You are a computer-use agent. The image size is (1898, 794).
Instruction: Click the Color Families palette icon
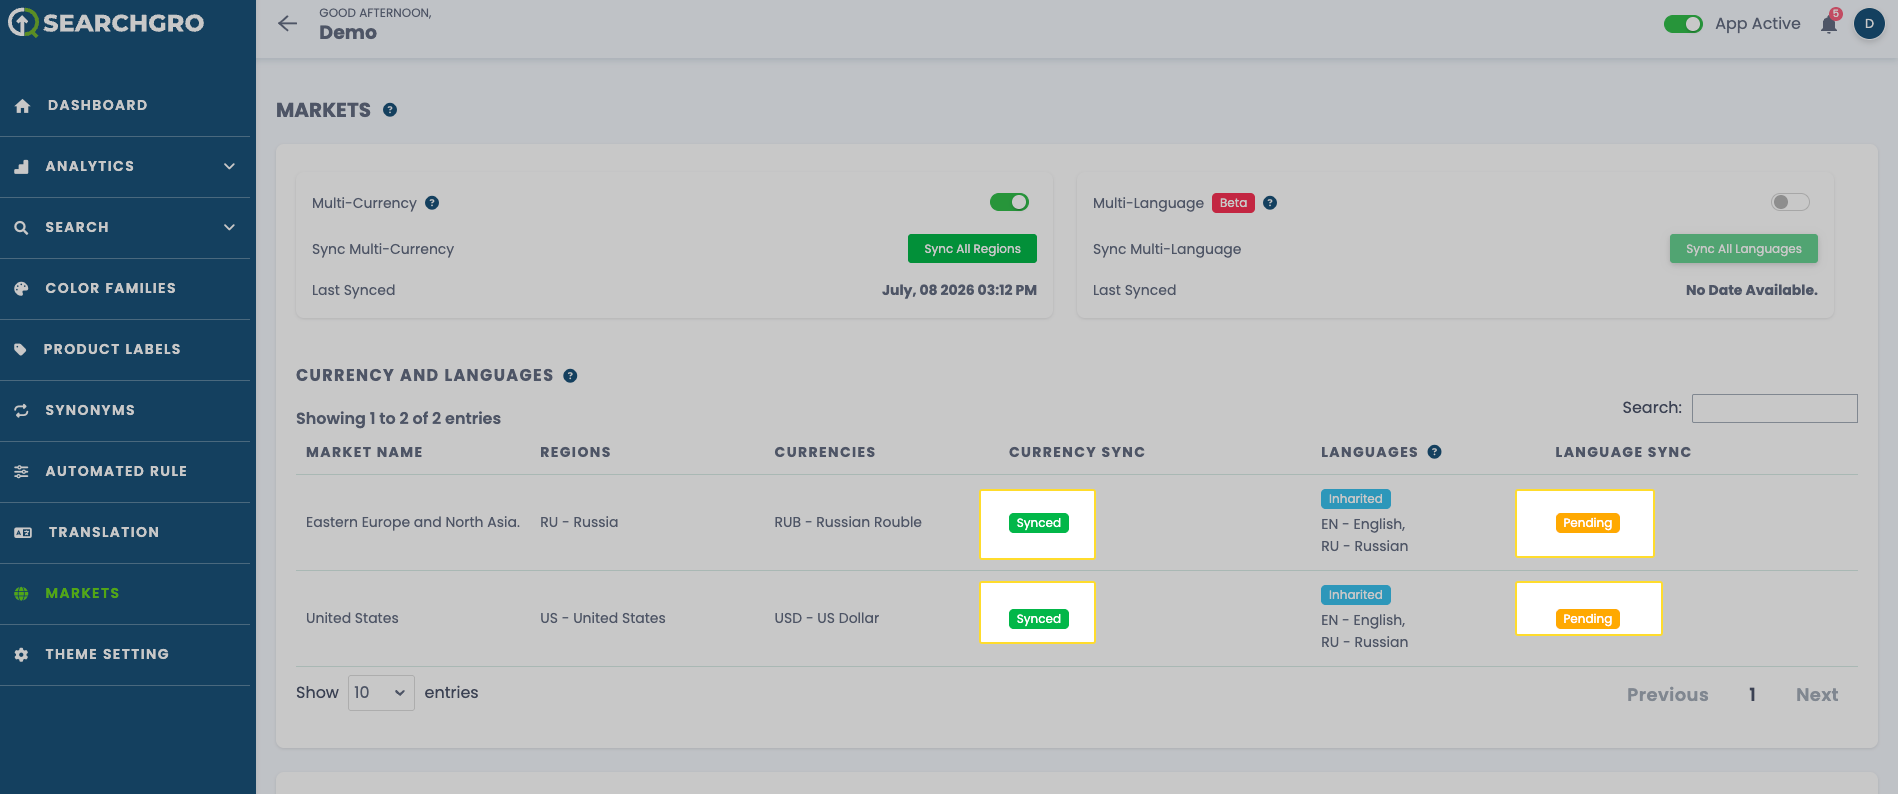(21, 289)
